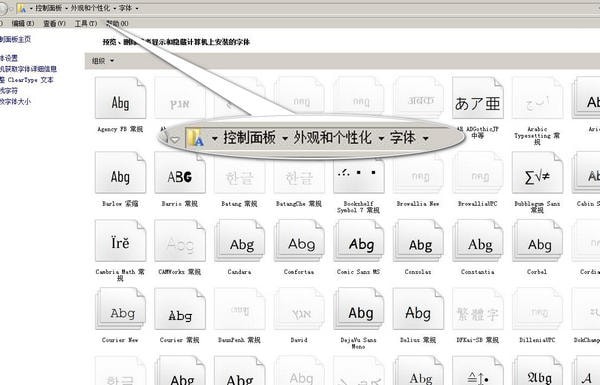Open the 工具(T) menu
The image size is (600, 385).
(x=86, y=23)
